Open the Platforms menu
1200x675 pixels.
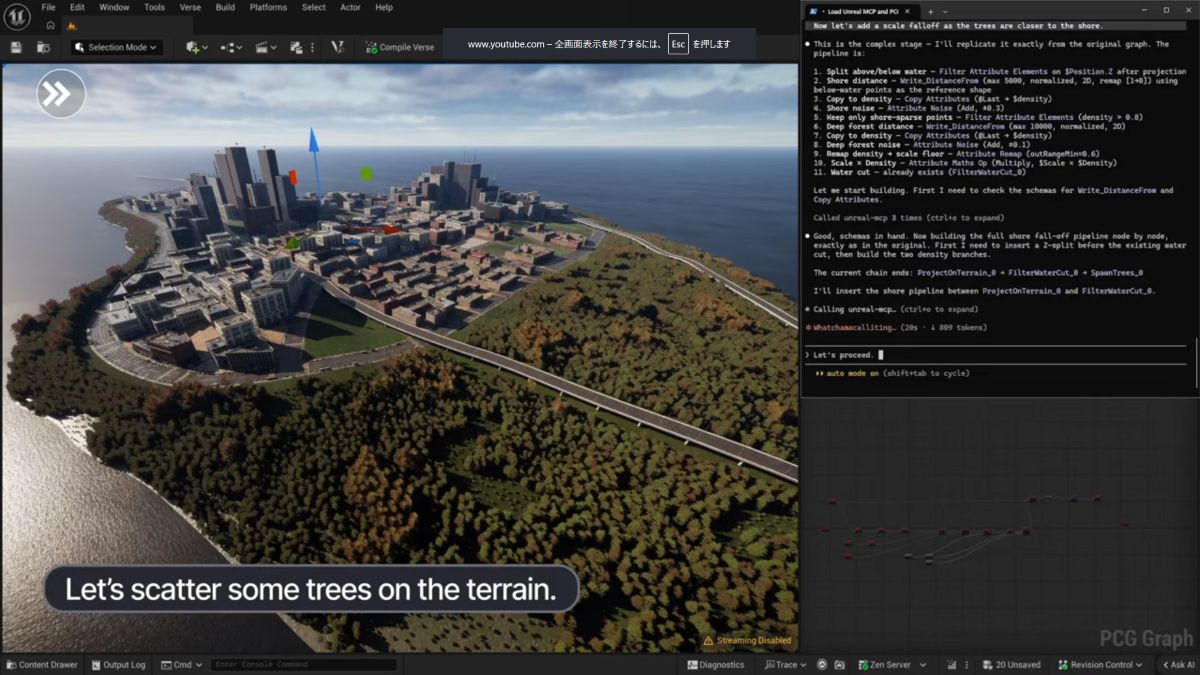(268, 7)
